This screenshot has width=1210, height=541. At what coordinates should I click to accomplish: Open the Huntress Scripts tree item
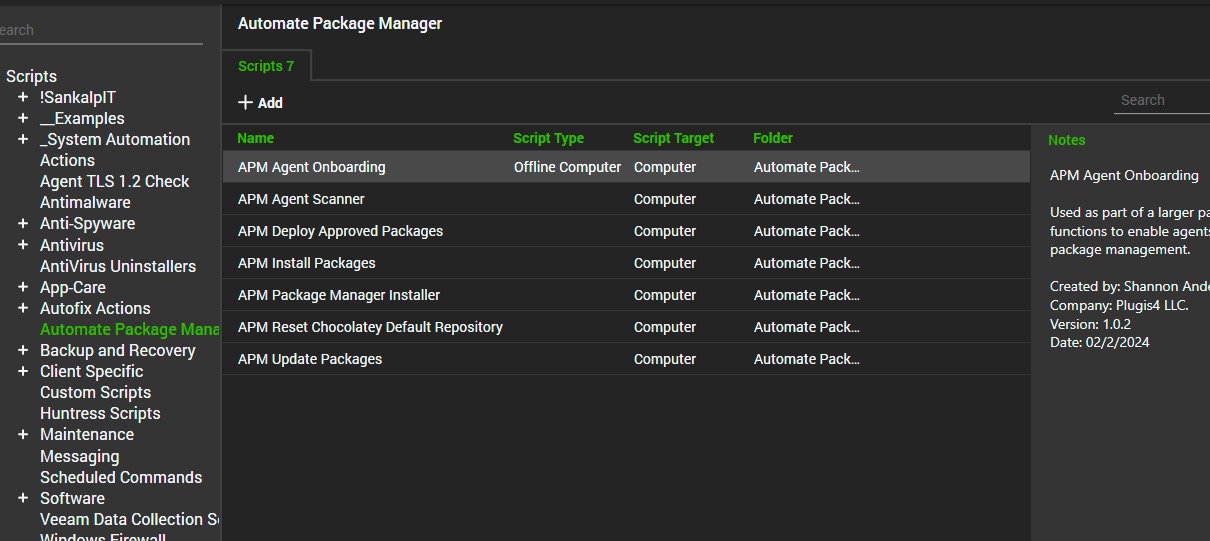100,413
